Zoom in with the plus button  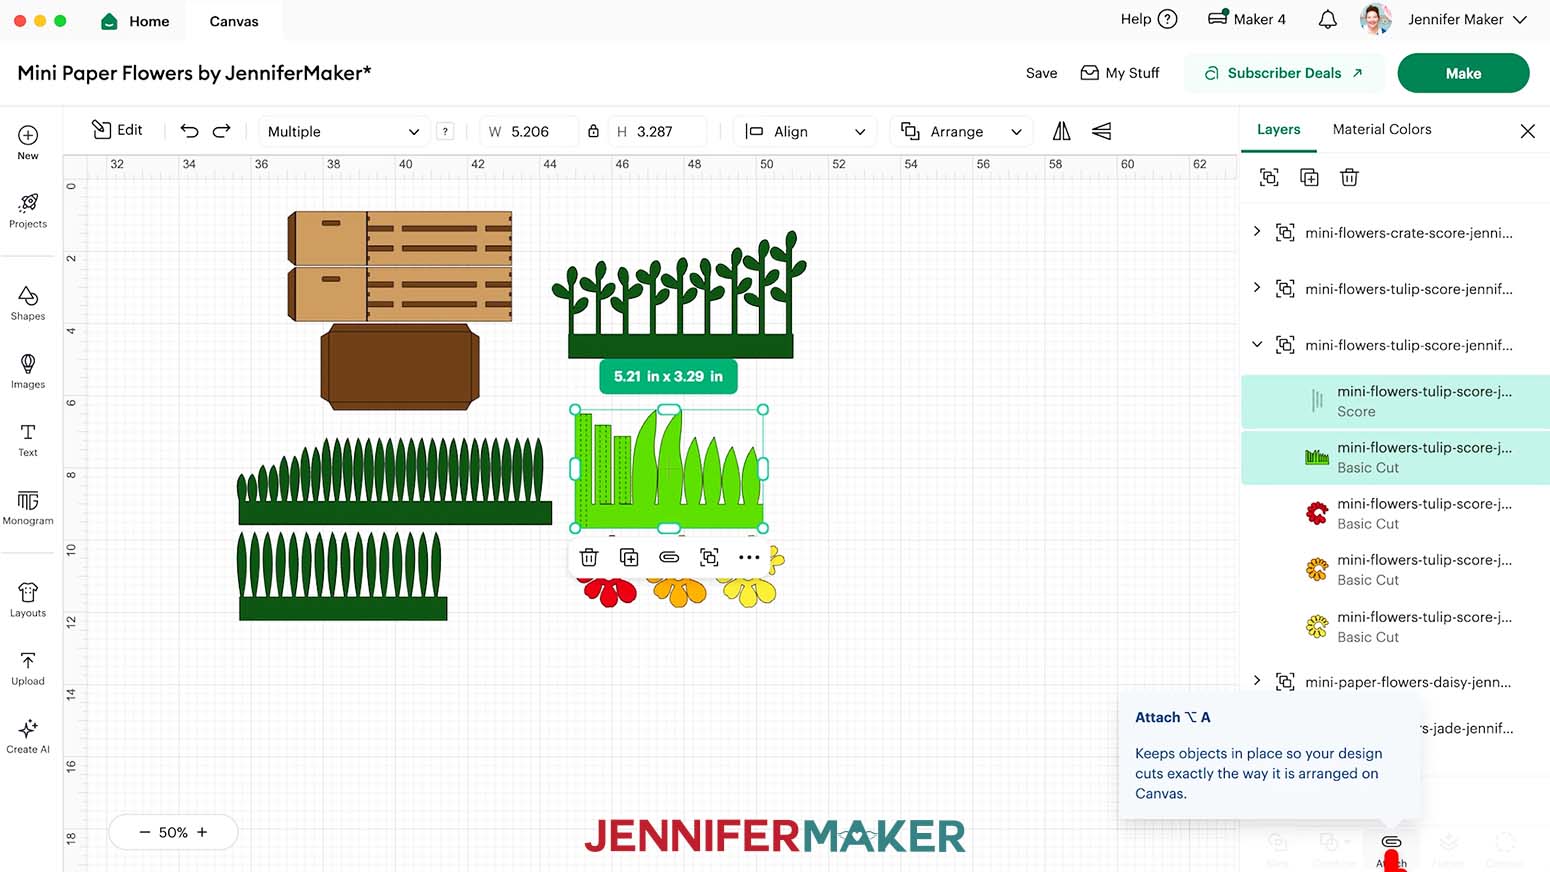(202, 832)
